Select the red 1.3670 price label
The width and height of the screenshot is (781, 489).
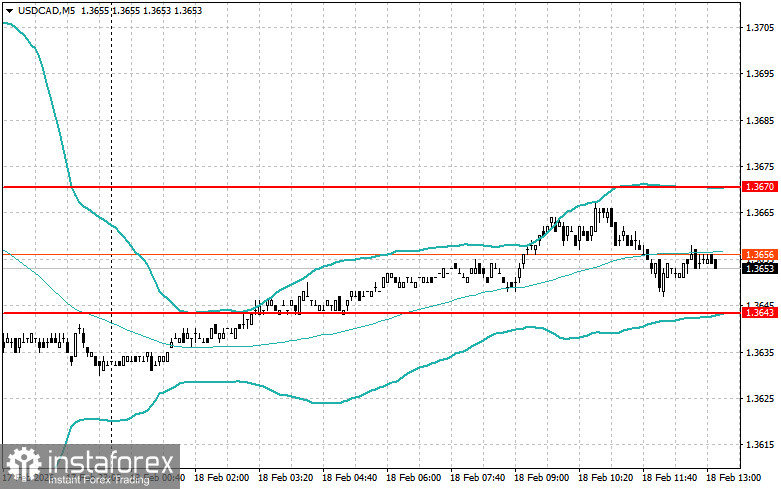[x=760, y=187]
